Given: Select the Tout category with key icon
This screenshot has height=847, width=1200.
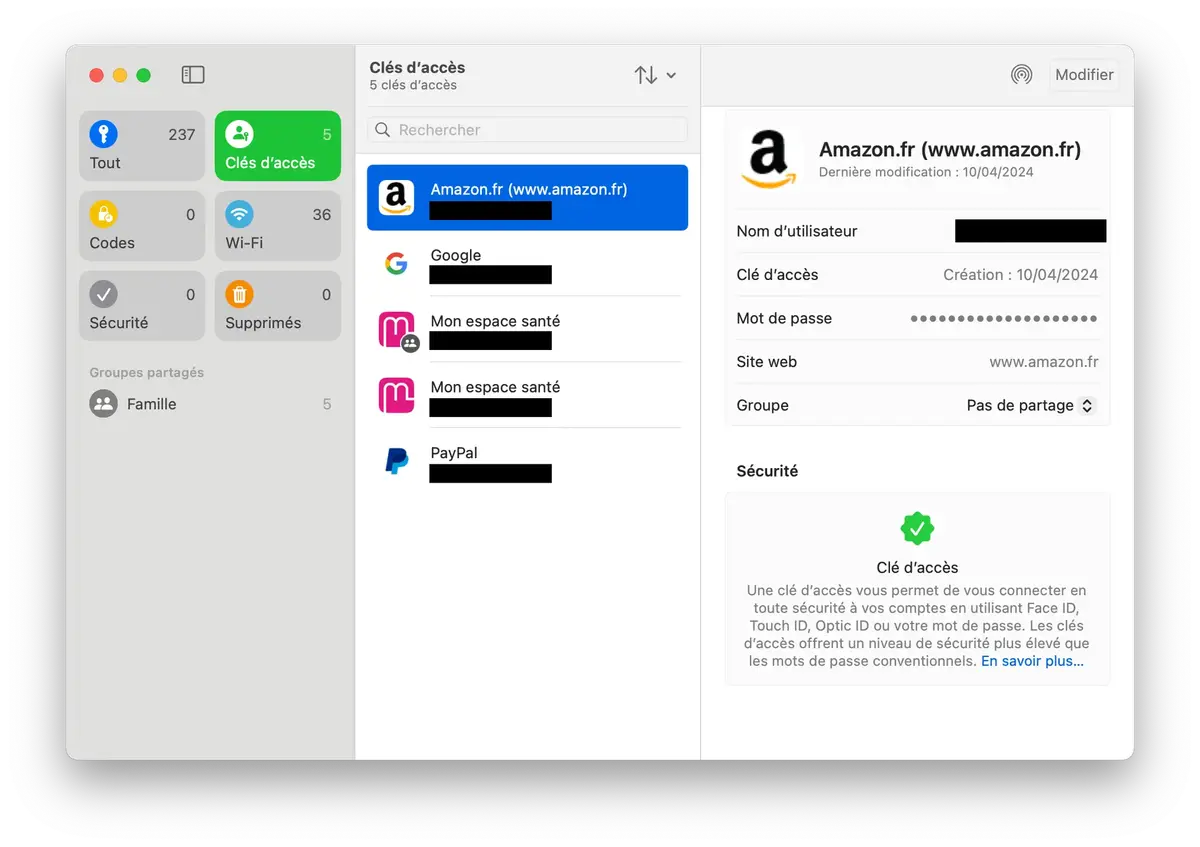Looking at the screenshot, I should tap(141, 145).
